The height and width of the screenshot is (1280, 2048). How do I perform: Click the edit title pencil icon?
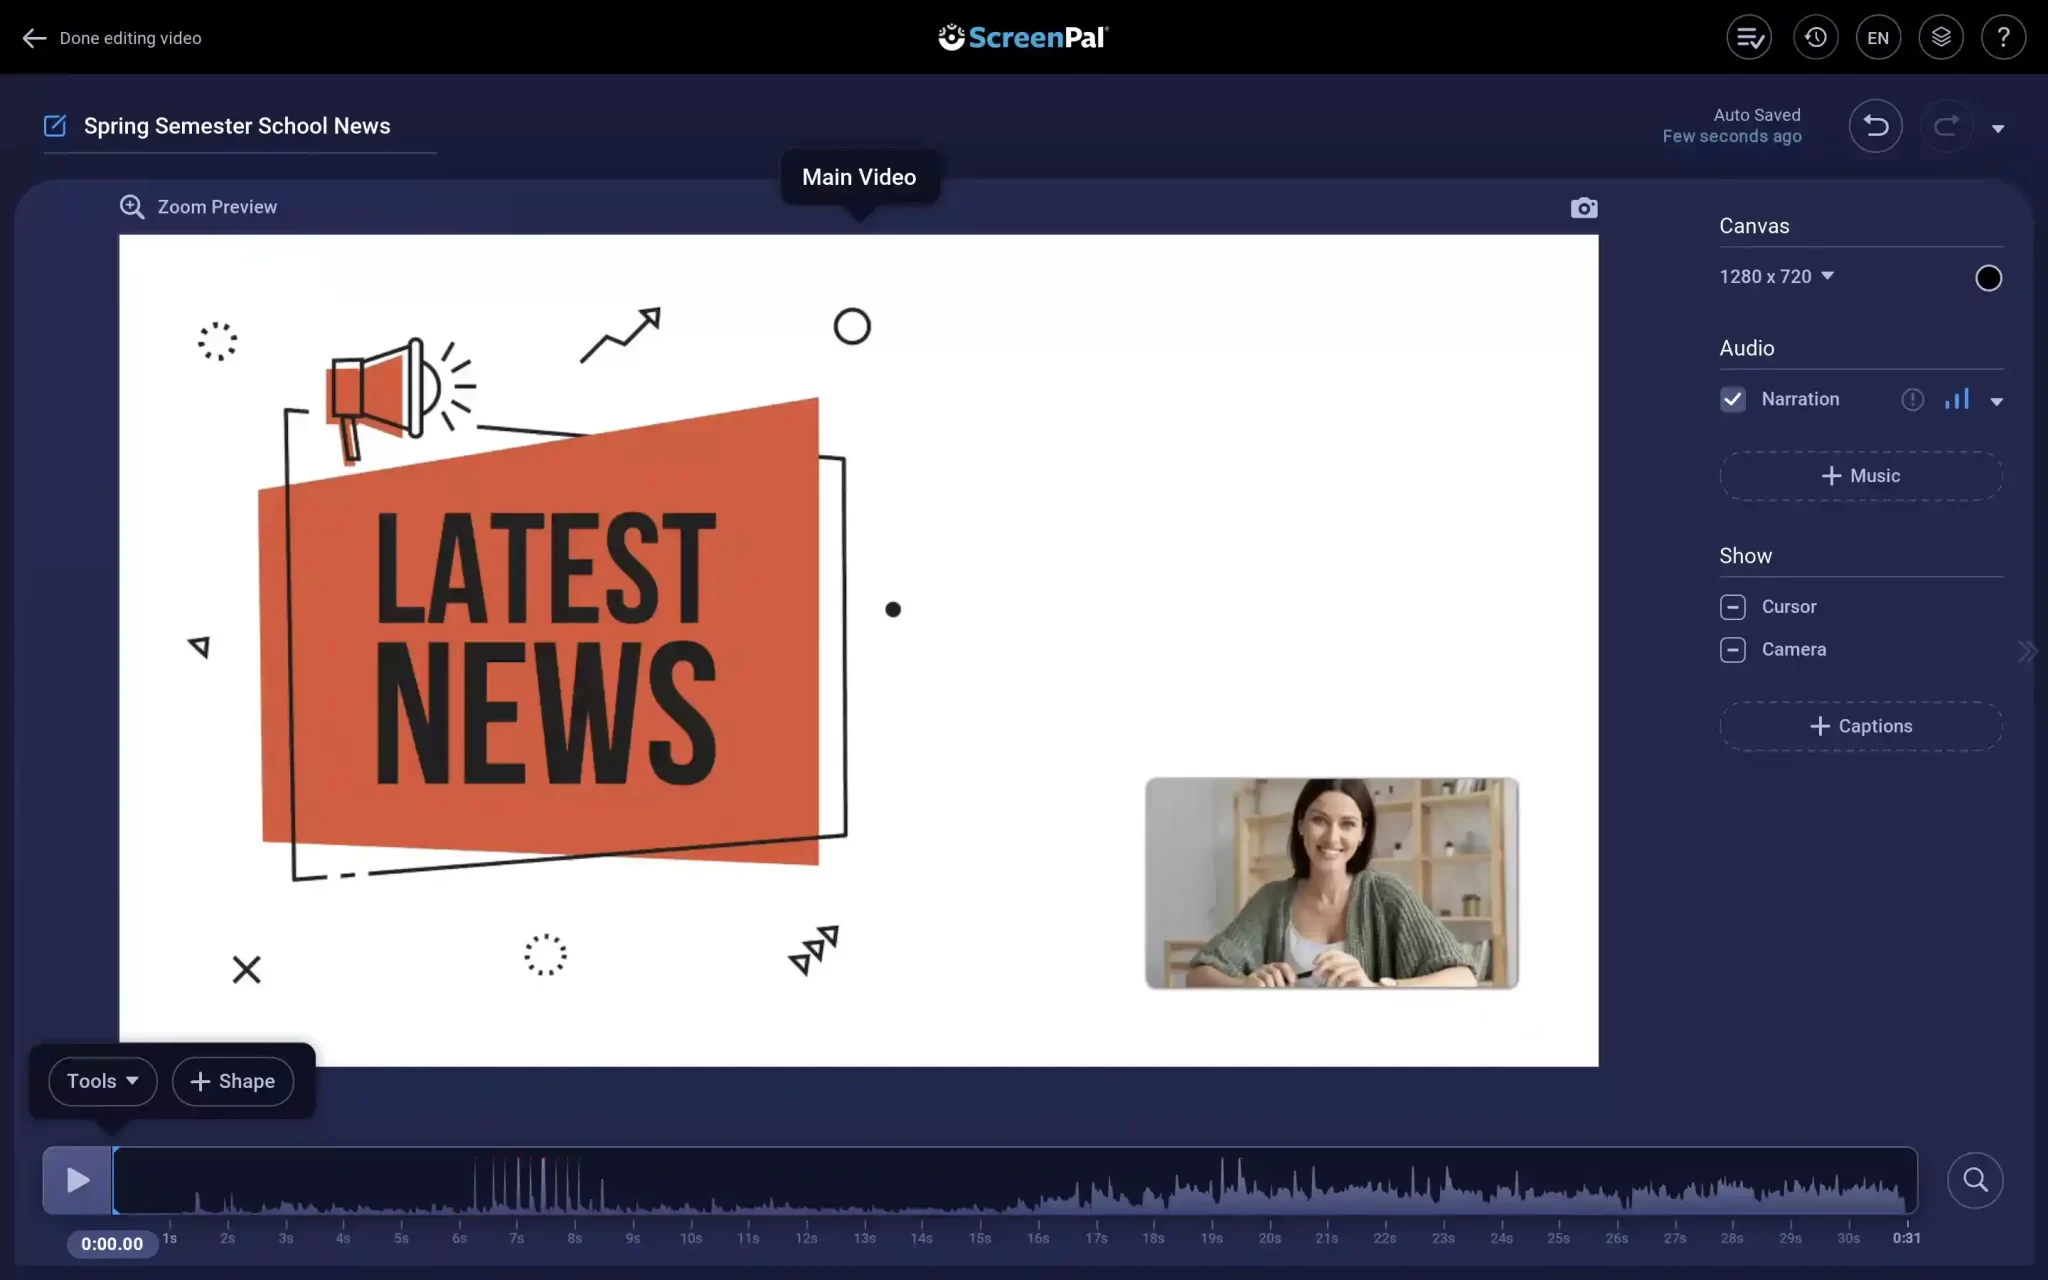(55, 126)
